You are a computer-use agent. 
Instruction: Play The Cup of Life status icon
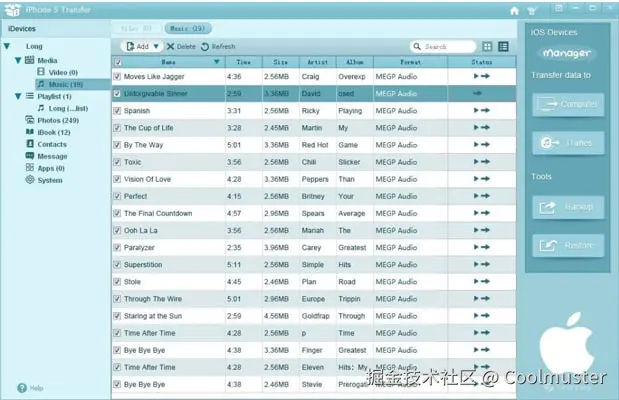(476, 128)
